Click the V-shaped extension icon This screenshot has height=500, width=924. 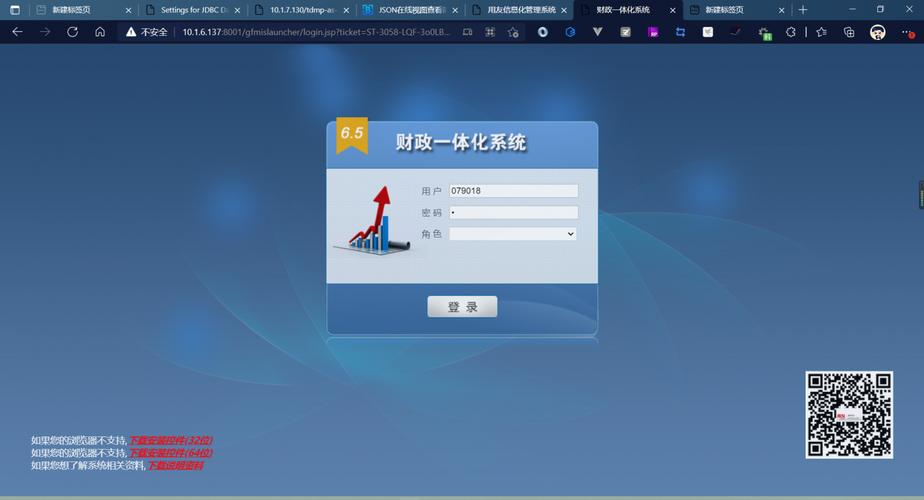(598, 32)
